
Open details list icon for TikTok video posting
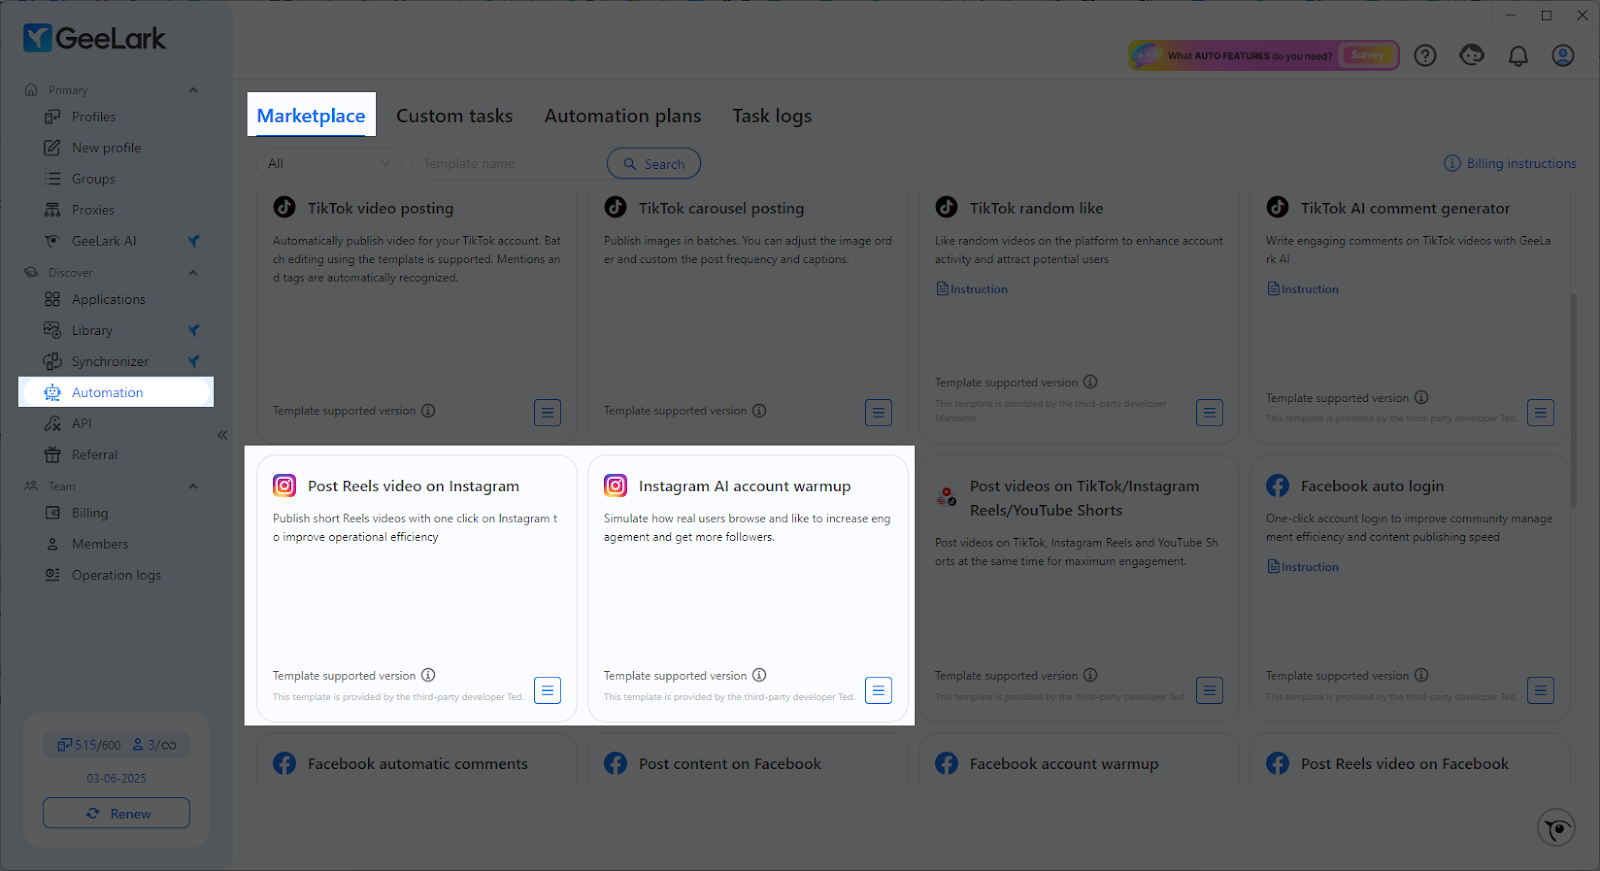tap(547, 412)
